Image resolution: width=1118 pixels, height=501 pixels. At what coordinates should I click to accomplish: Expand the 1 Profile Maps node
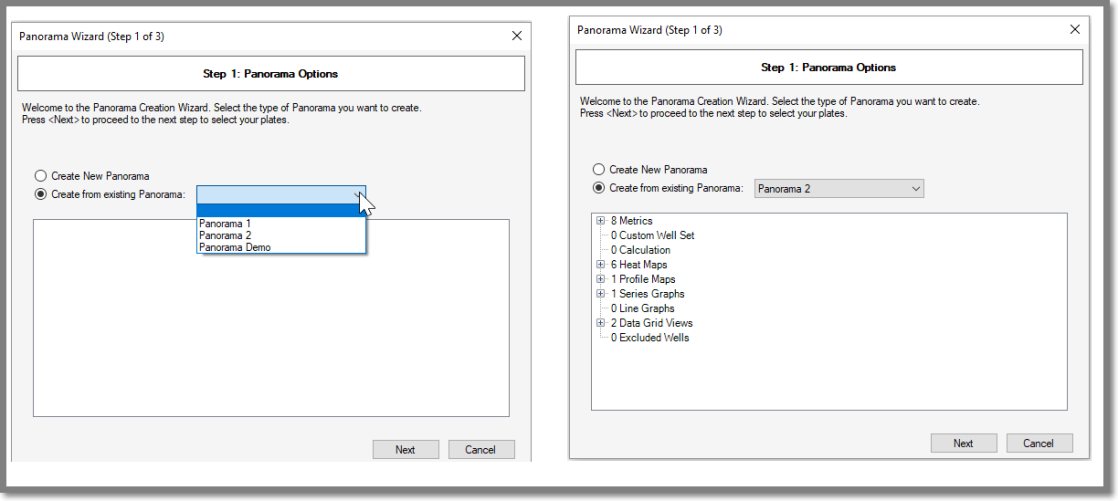point(600,279)
